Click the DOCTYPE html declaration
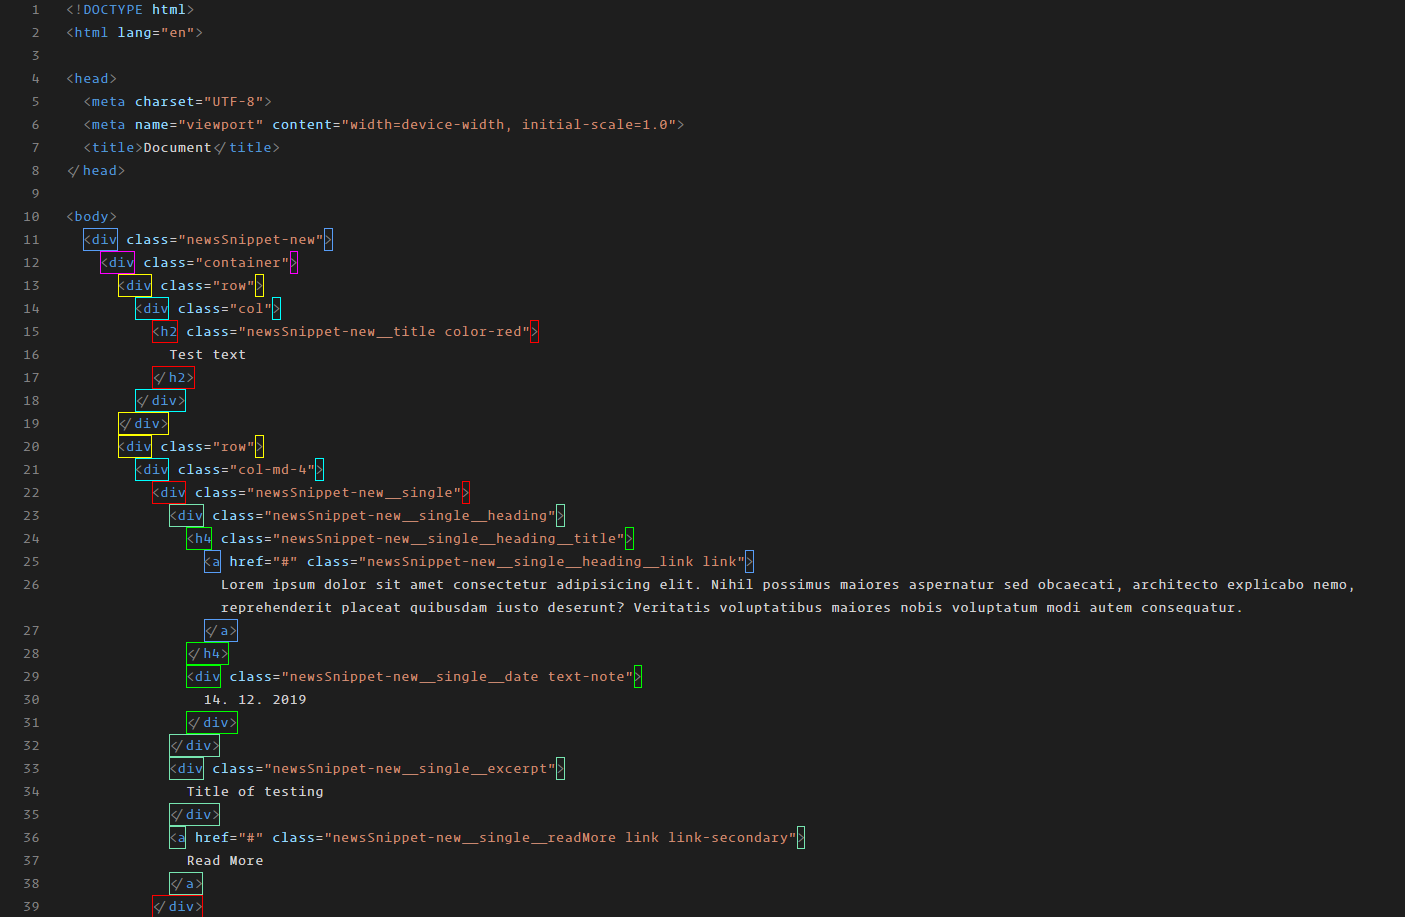The image size is (1405, 917). tap(130, 10)
